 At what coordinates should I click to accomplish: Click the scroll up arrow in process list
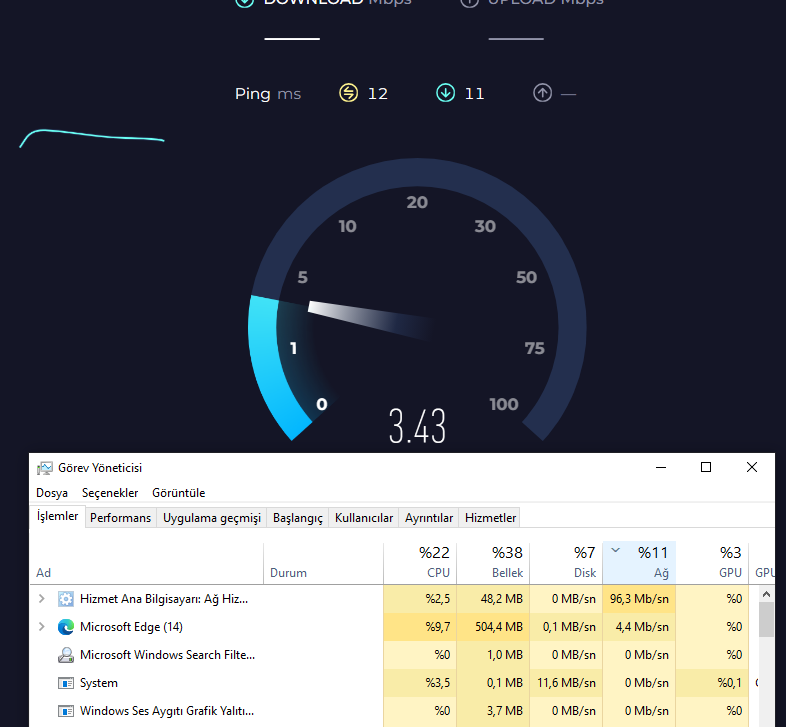pyautogui.click(x=766, y=595)
